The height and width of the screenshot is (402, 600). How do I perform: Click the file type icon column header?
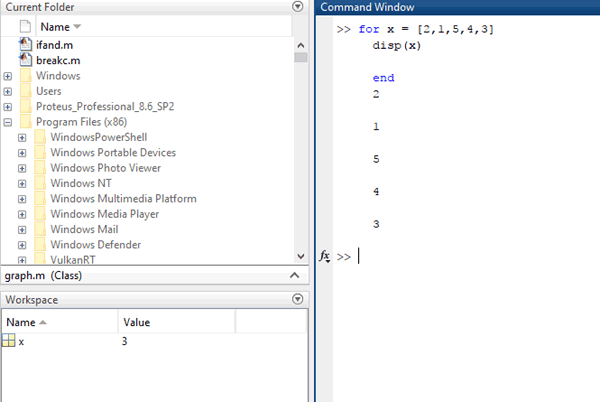click(25, 26)
